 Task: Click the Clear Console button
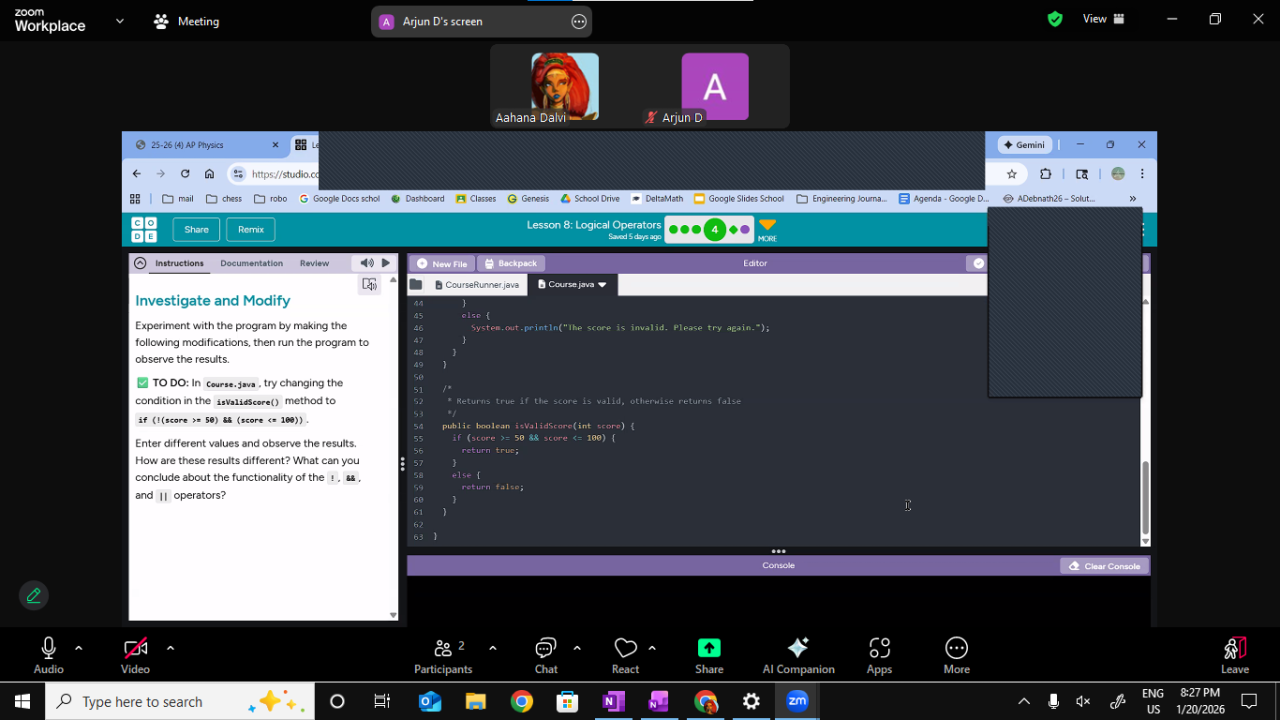point(1105,566)
